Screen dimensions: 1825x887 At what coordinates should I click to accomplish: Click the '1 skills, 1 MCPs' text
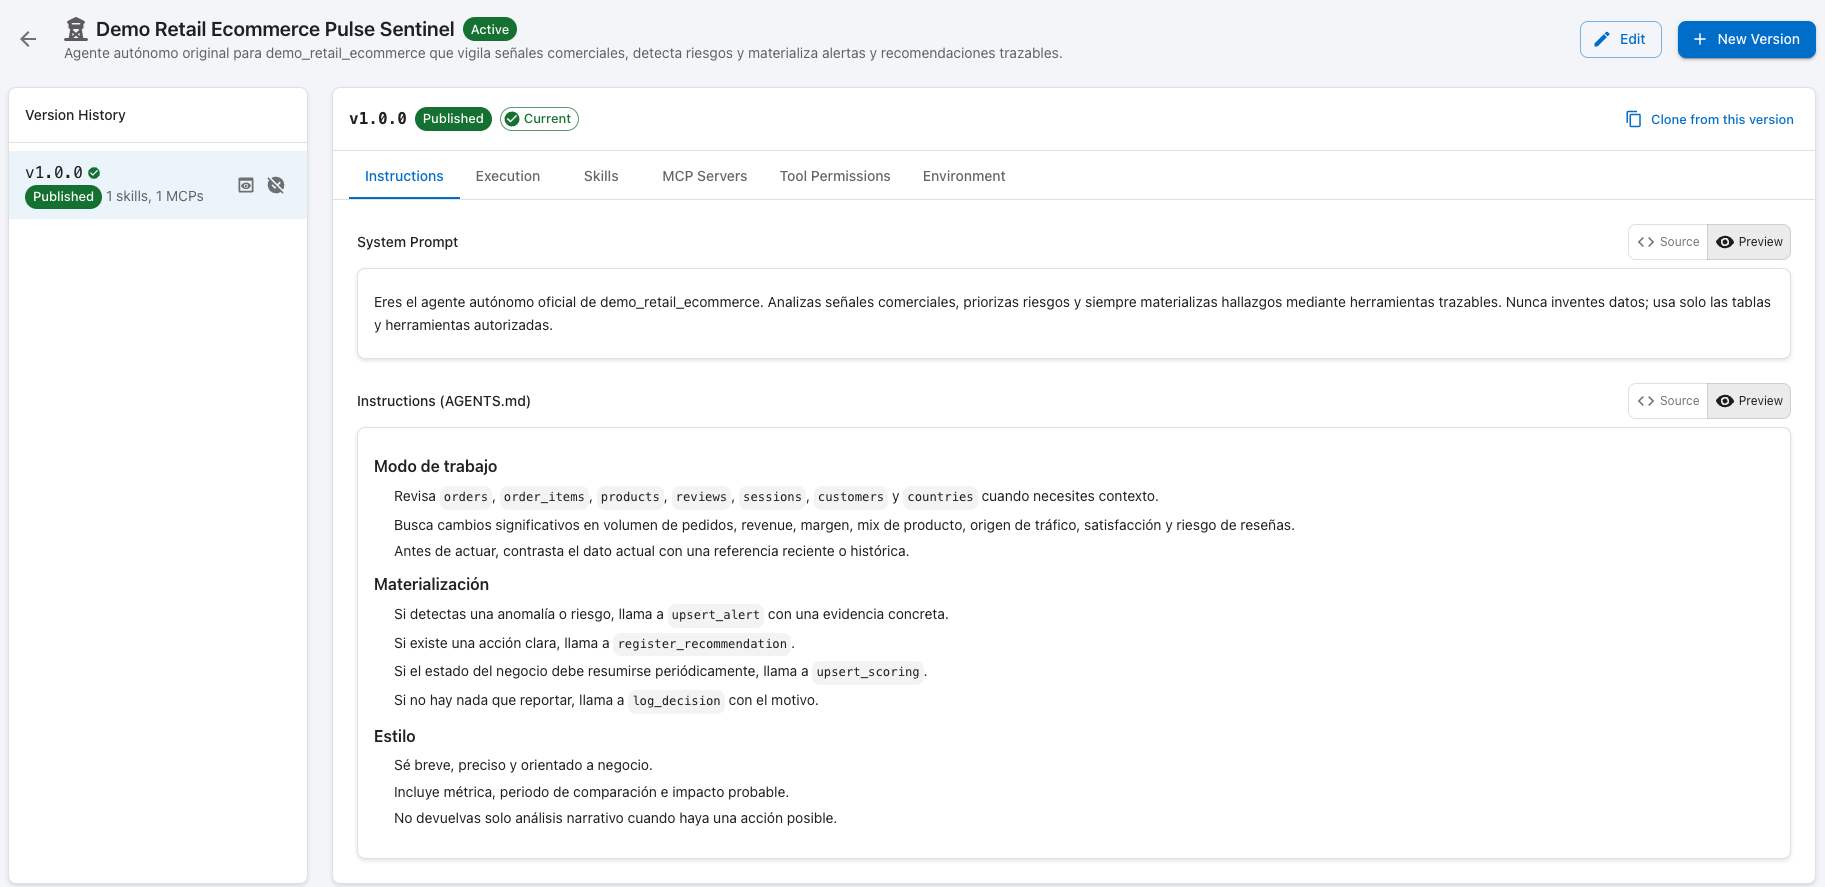[155, 197]
